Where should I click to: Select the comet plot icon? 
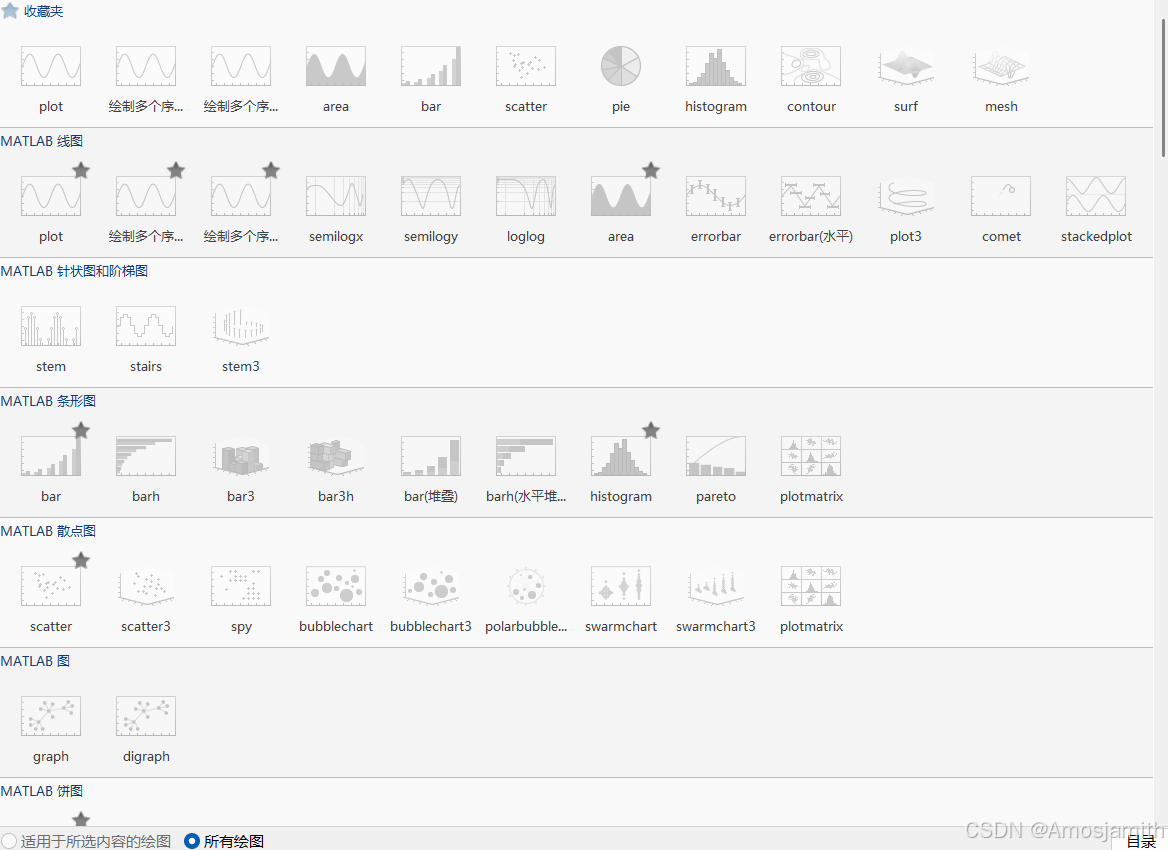(x=1001, y=197)
